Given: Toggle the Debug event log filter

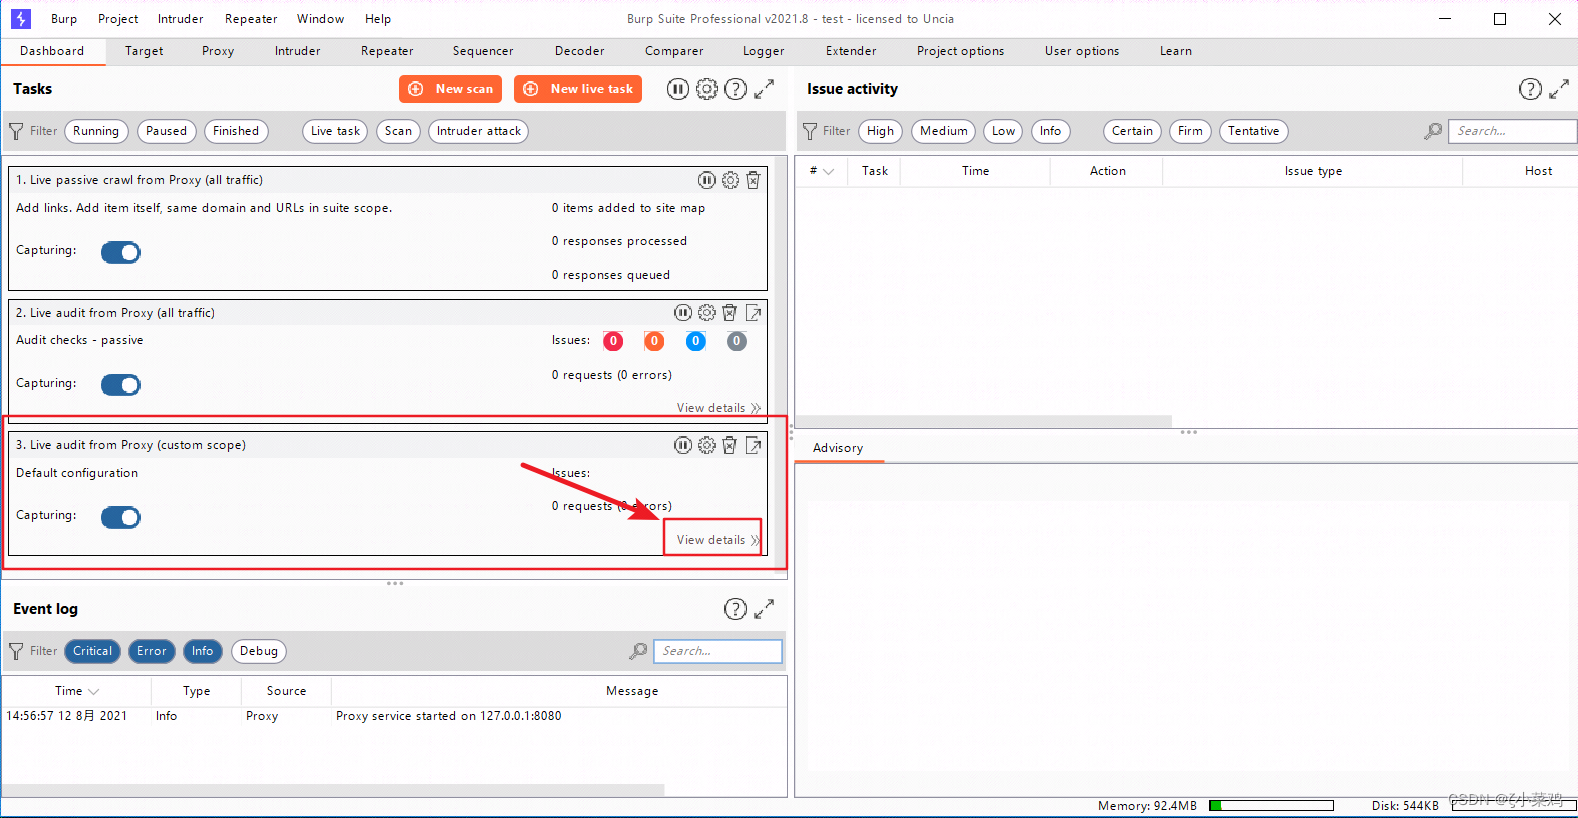Looking at the screenshot, I should coord(259,651).
